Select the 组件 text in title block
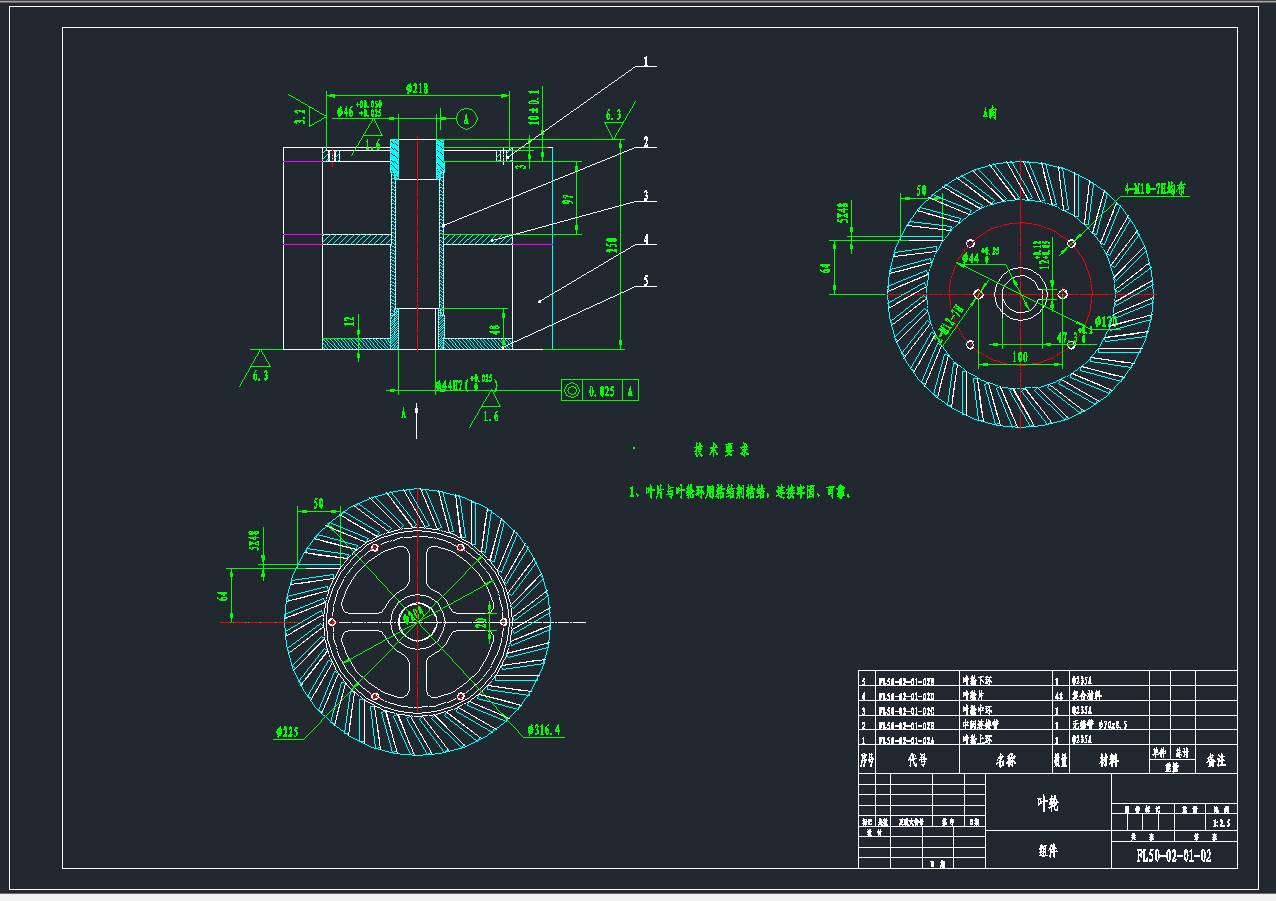Viewport: 1276px width, 901px height. click(1048, 852)
